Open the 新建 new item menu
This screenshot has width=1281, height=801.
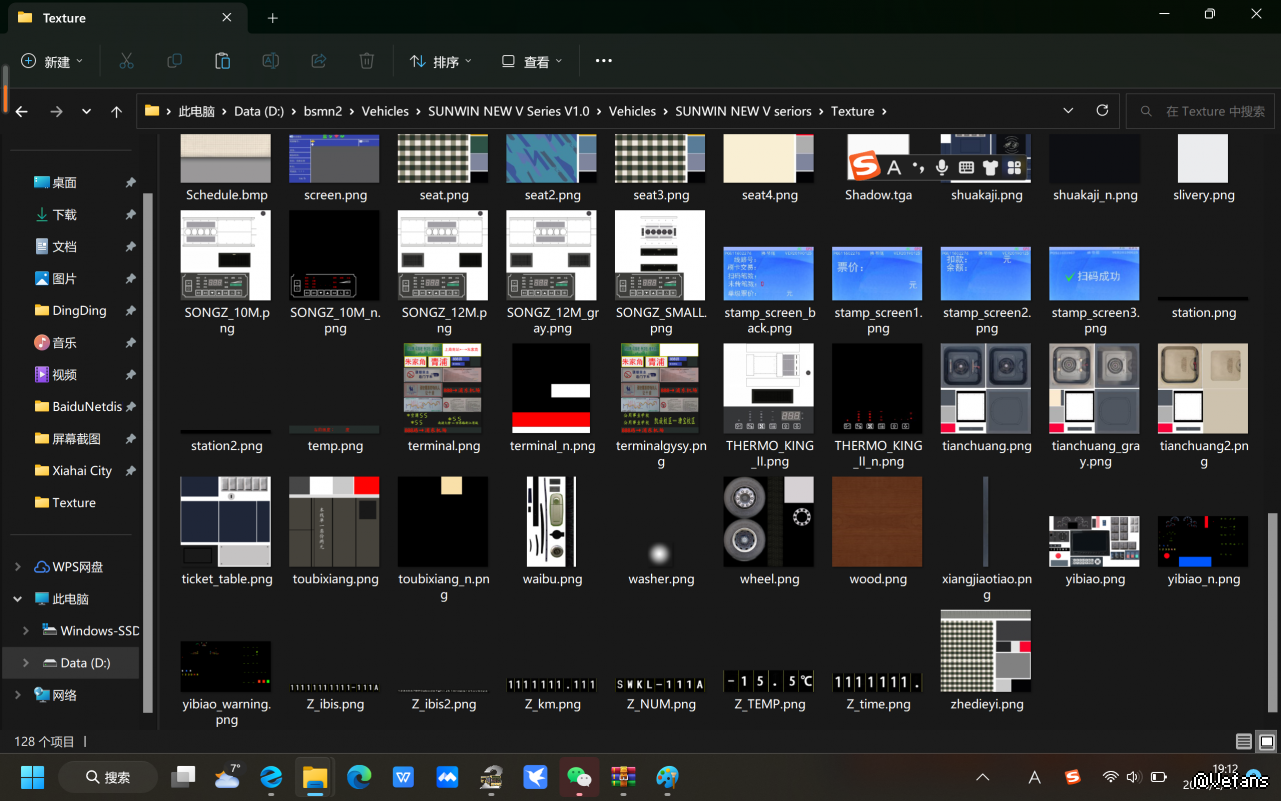pyautogui.click(x=52, y=62)
